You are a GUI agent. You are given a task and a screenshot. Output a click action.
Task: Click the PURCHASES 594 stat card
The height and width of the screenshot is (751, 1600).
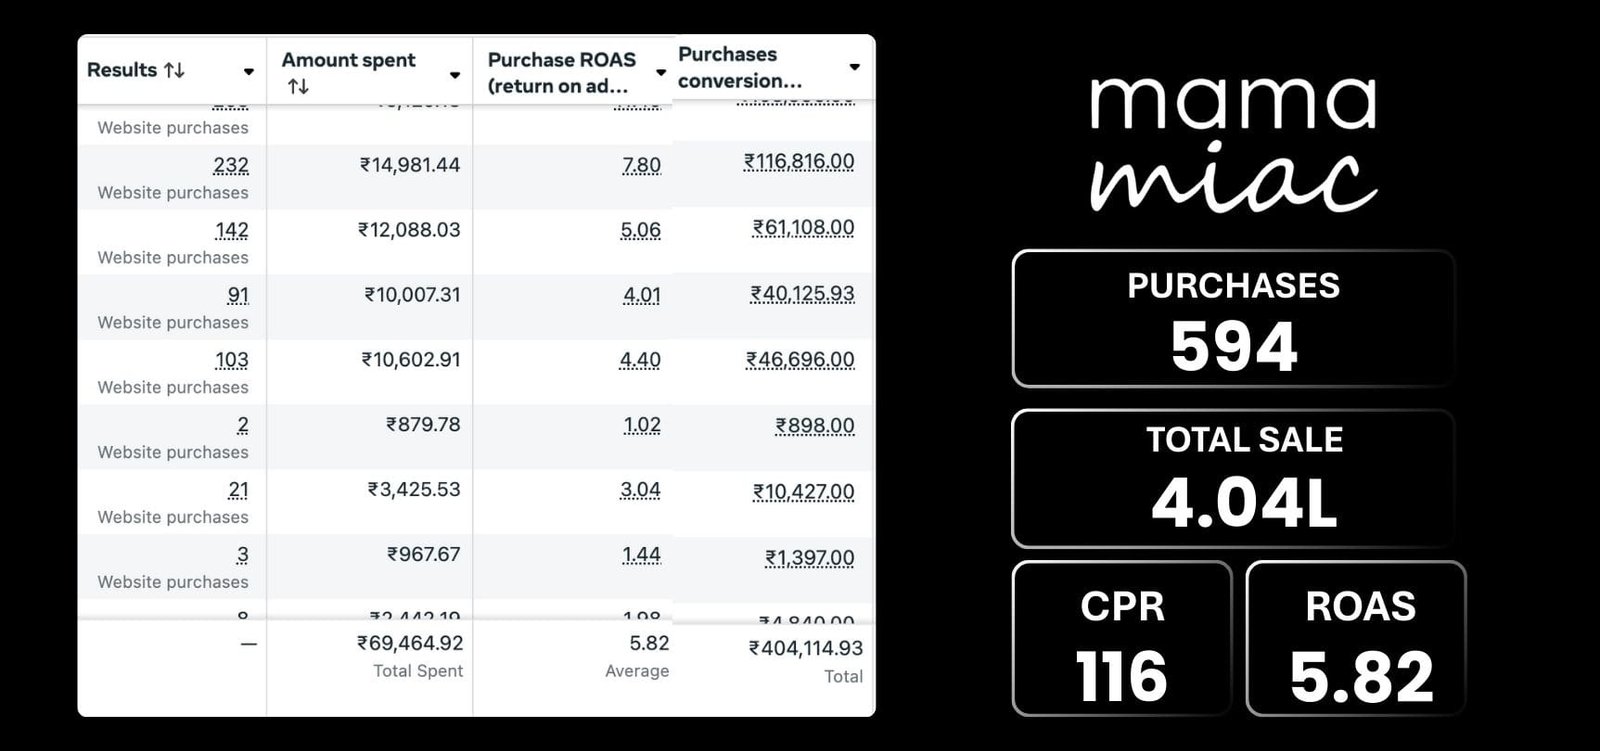(x=1232, y=318)
